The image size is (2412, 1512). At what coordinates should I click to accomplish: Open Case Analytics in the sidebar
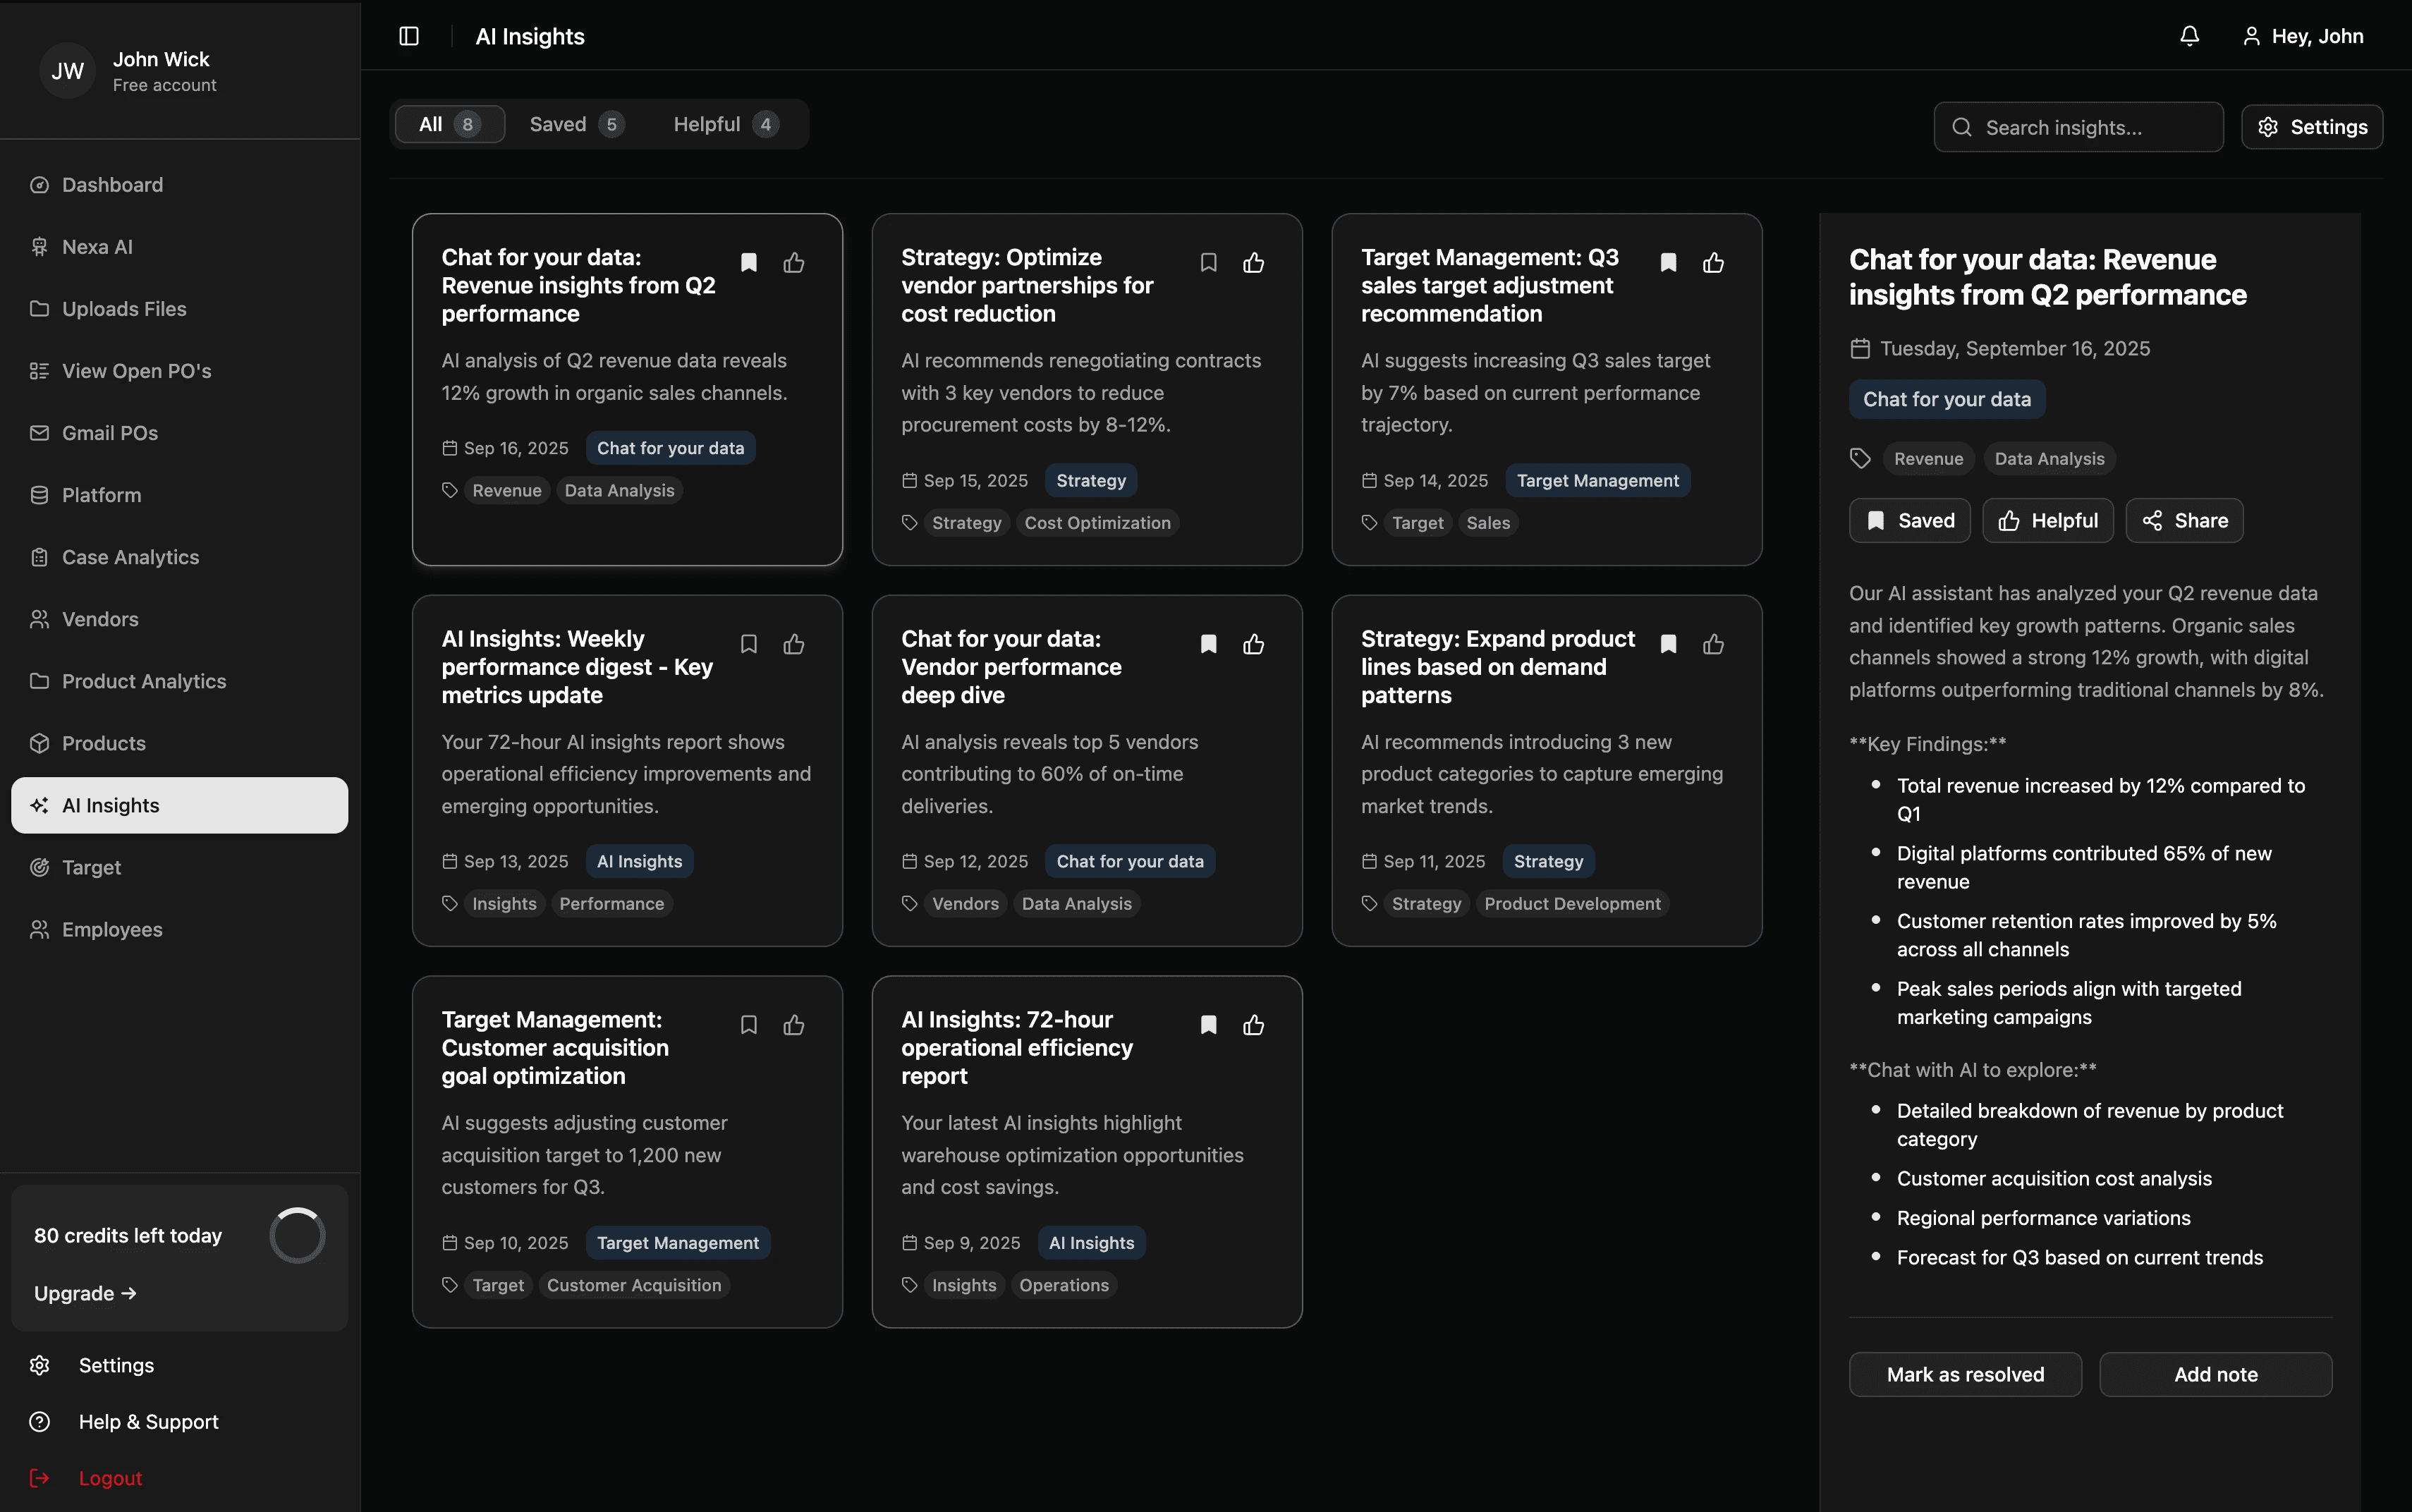pyautogui.click(x=130, y=557)
